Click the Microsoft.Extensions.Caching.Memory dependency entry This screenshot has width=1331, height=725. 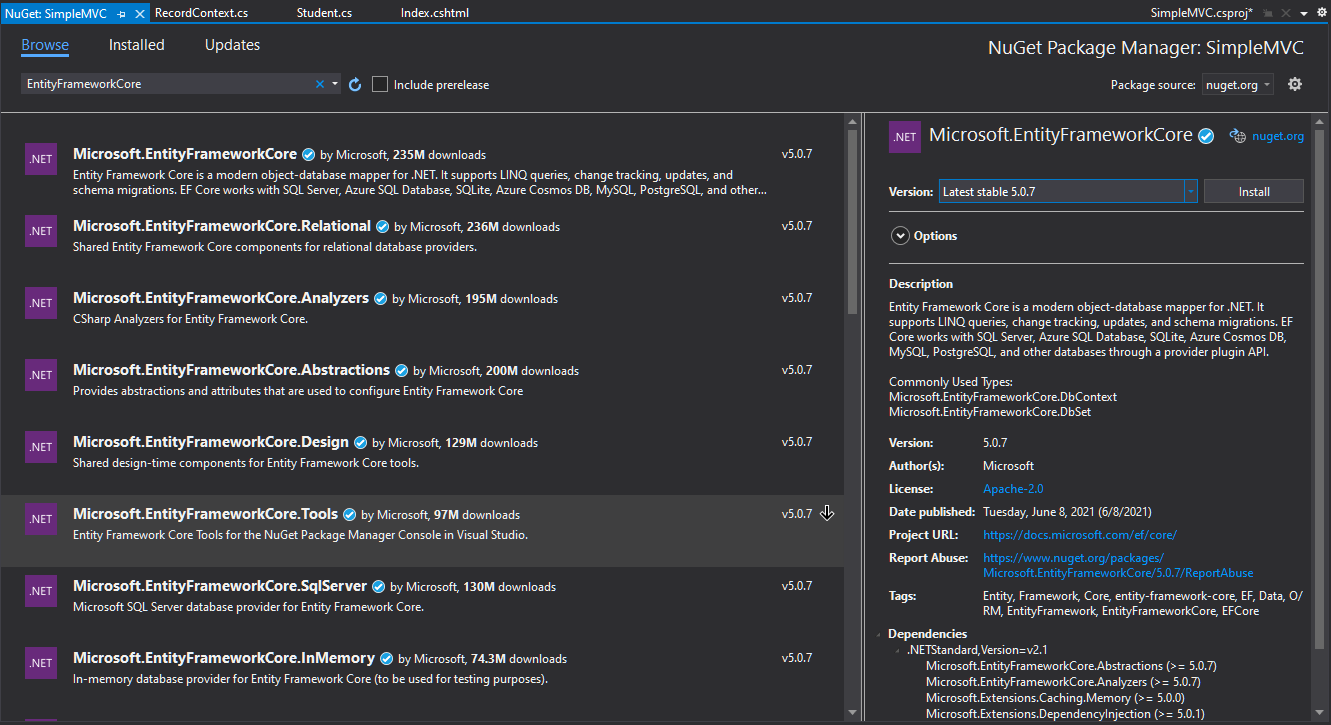(1055, 698)
